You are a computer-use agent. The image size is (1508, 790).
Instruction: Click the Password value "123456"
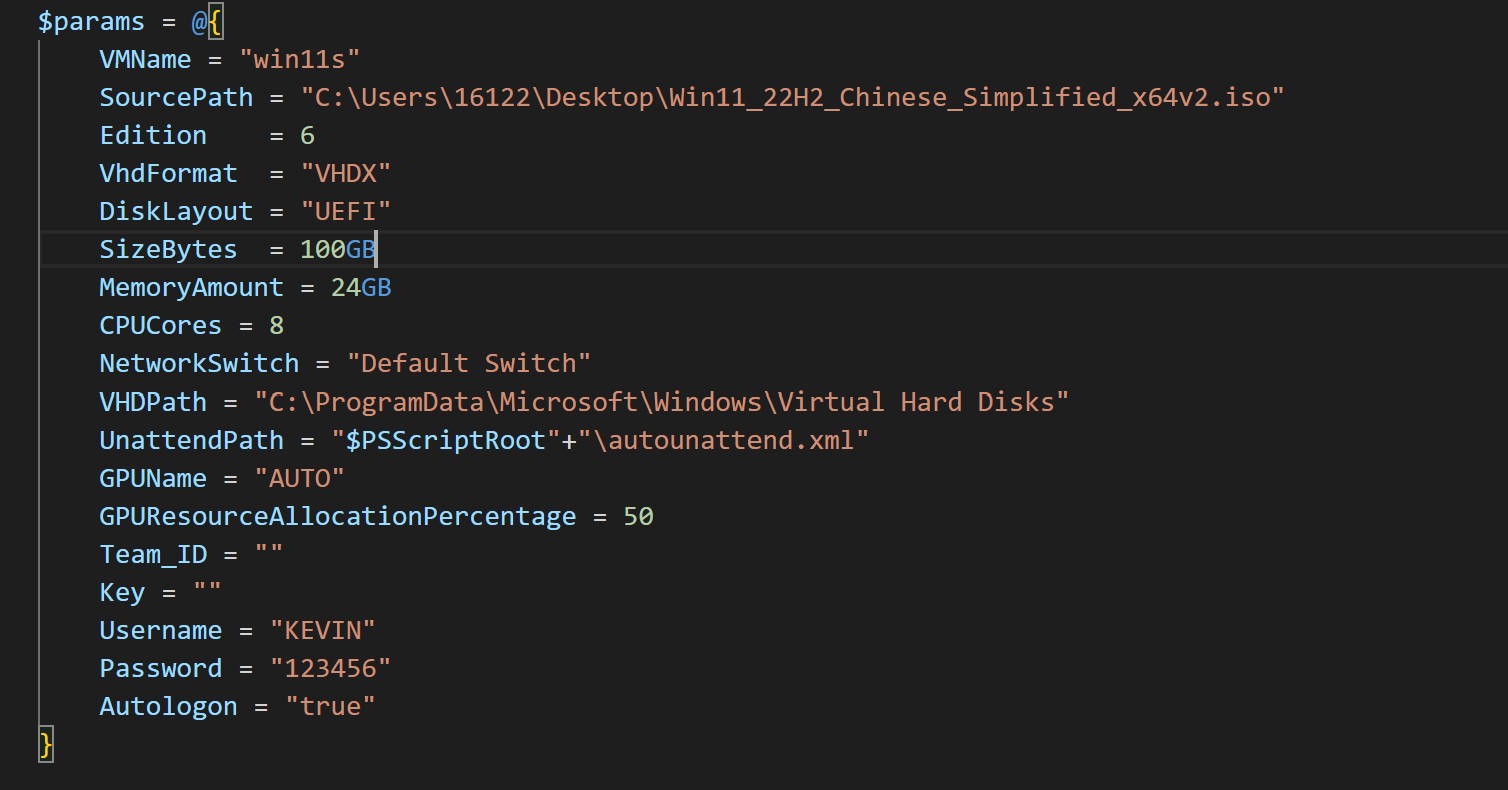[x=330, y=668]
